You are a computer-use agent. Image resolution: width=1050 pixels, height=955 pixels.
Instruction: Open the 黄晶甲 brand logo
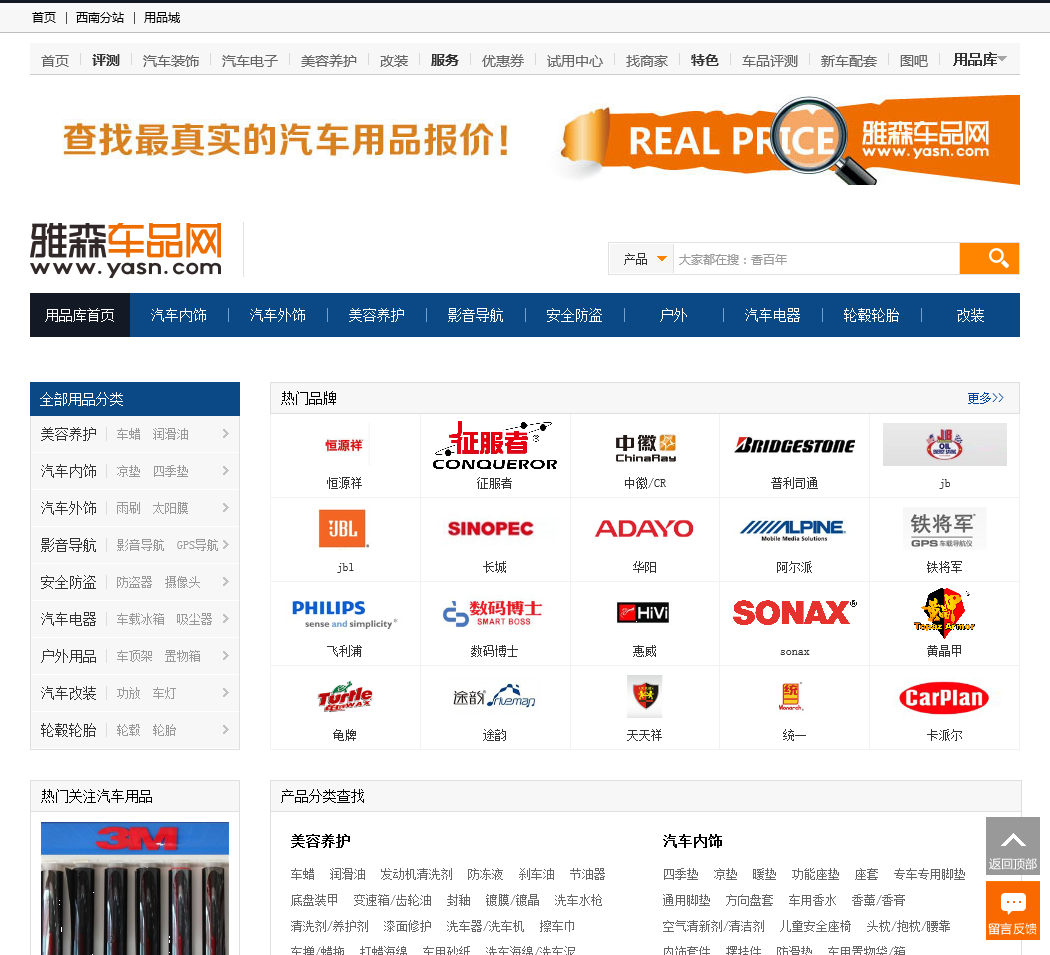click(x=944, y=611)
